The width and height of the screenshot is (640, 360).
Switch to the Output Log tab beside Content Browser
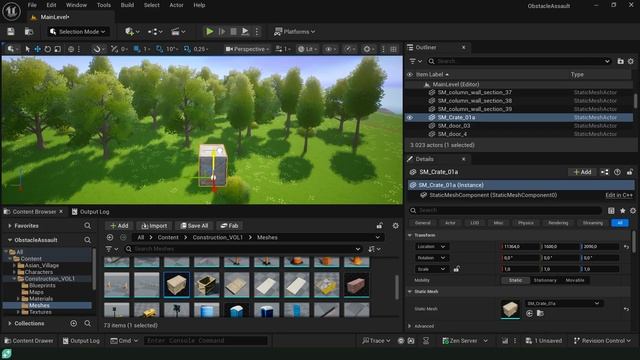click(91, 211)
